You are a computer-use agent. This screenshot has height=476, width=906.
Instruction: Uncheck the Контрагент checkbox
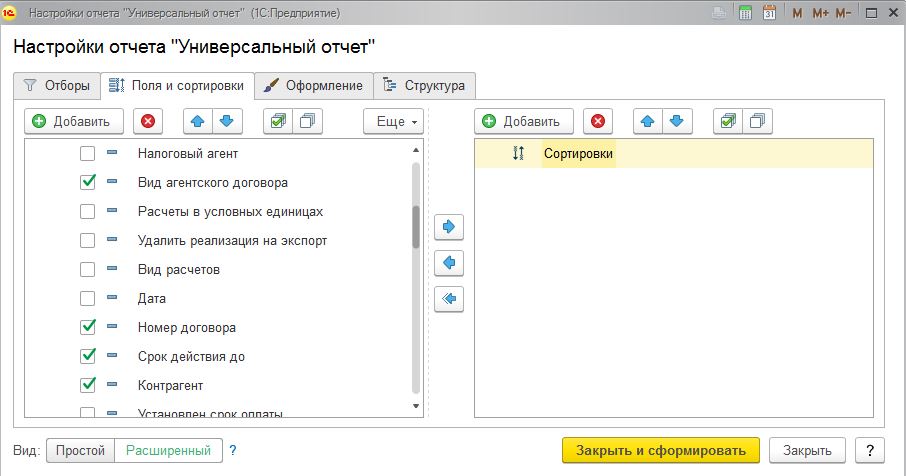(x=87, y=385)
